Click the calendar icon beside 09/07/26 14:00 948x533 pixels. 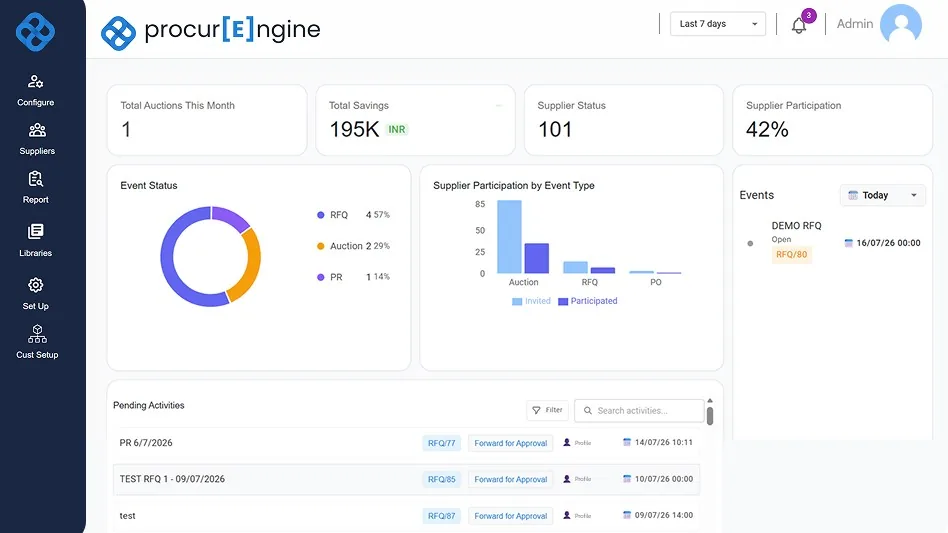click(627, 515)
